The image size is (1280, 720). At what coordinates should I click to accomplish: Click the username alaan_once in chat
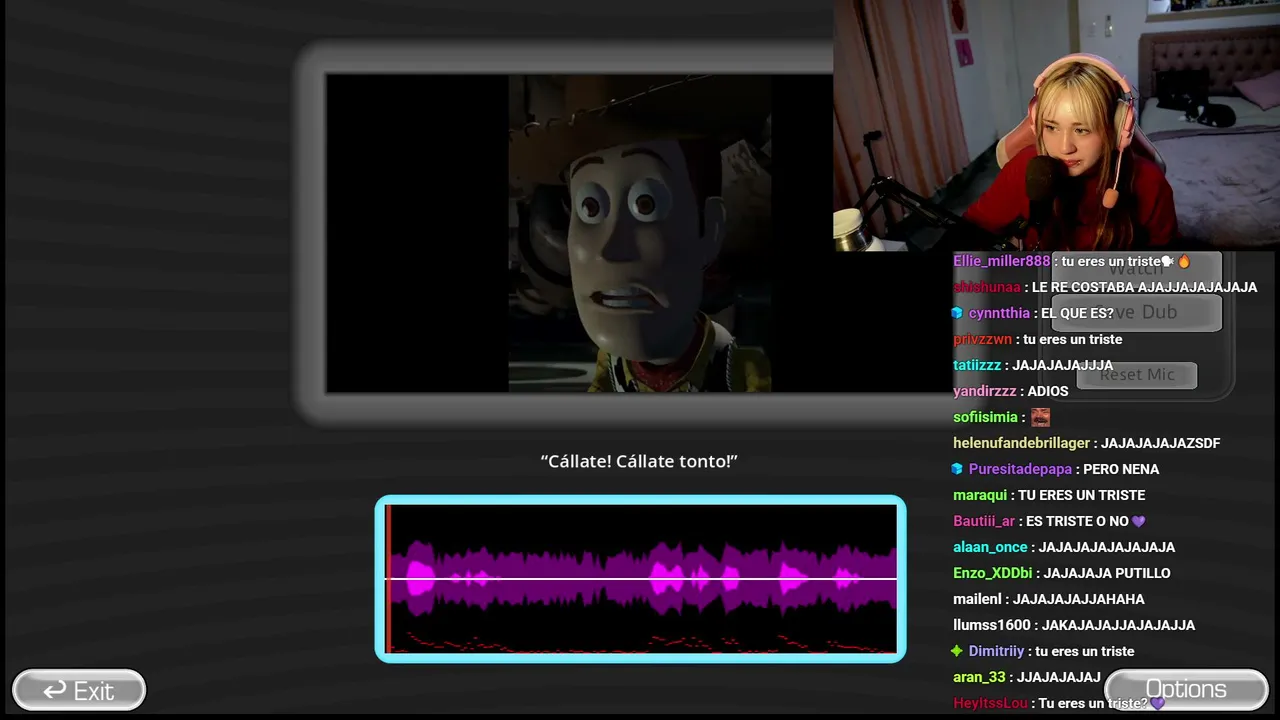[990, 547]
